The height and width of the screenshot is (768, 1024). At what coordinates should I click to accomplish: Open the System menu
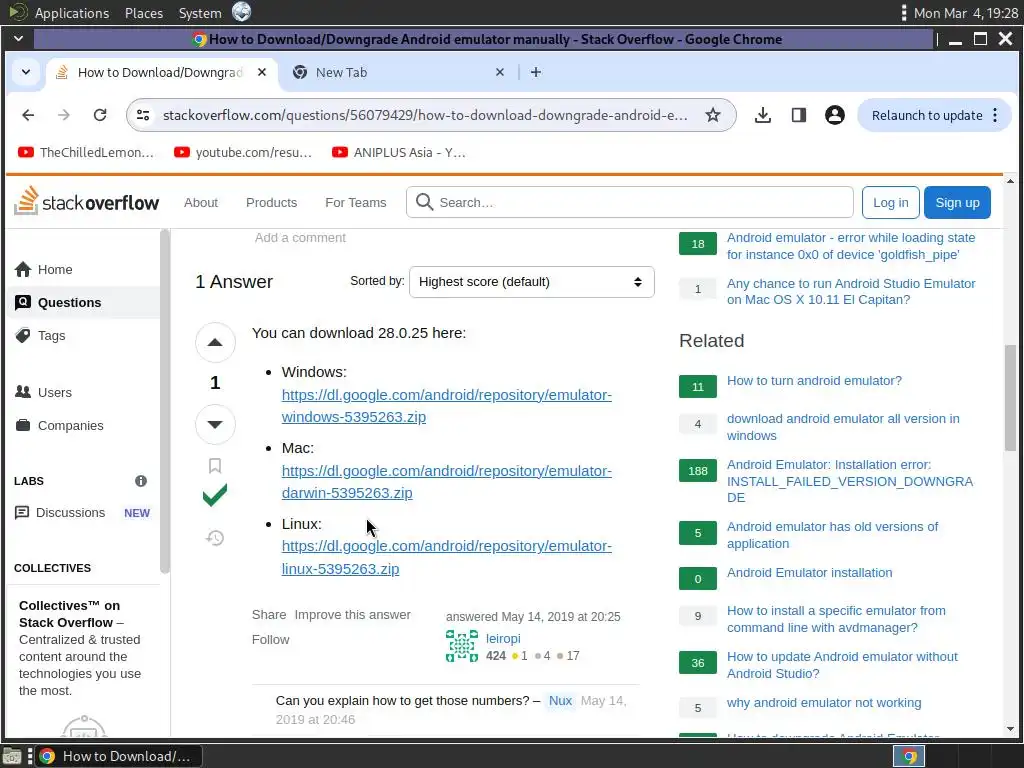click(x=200, y=13)
